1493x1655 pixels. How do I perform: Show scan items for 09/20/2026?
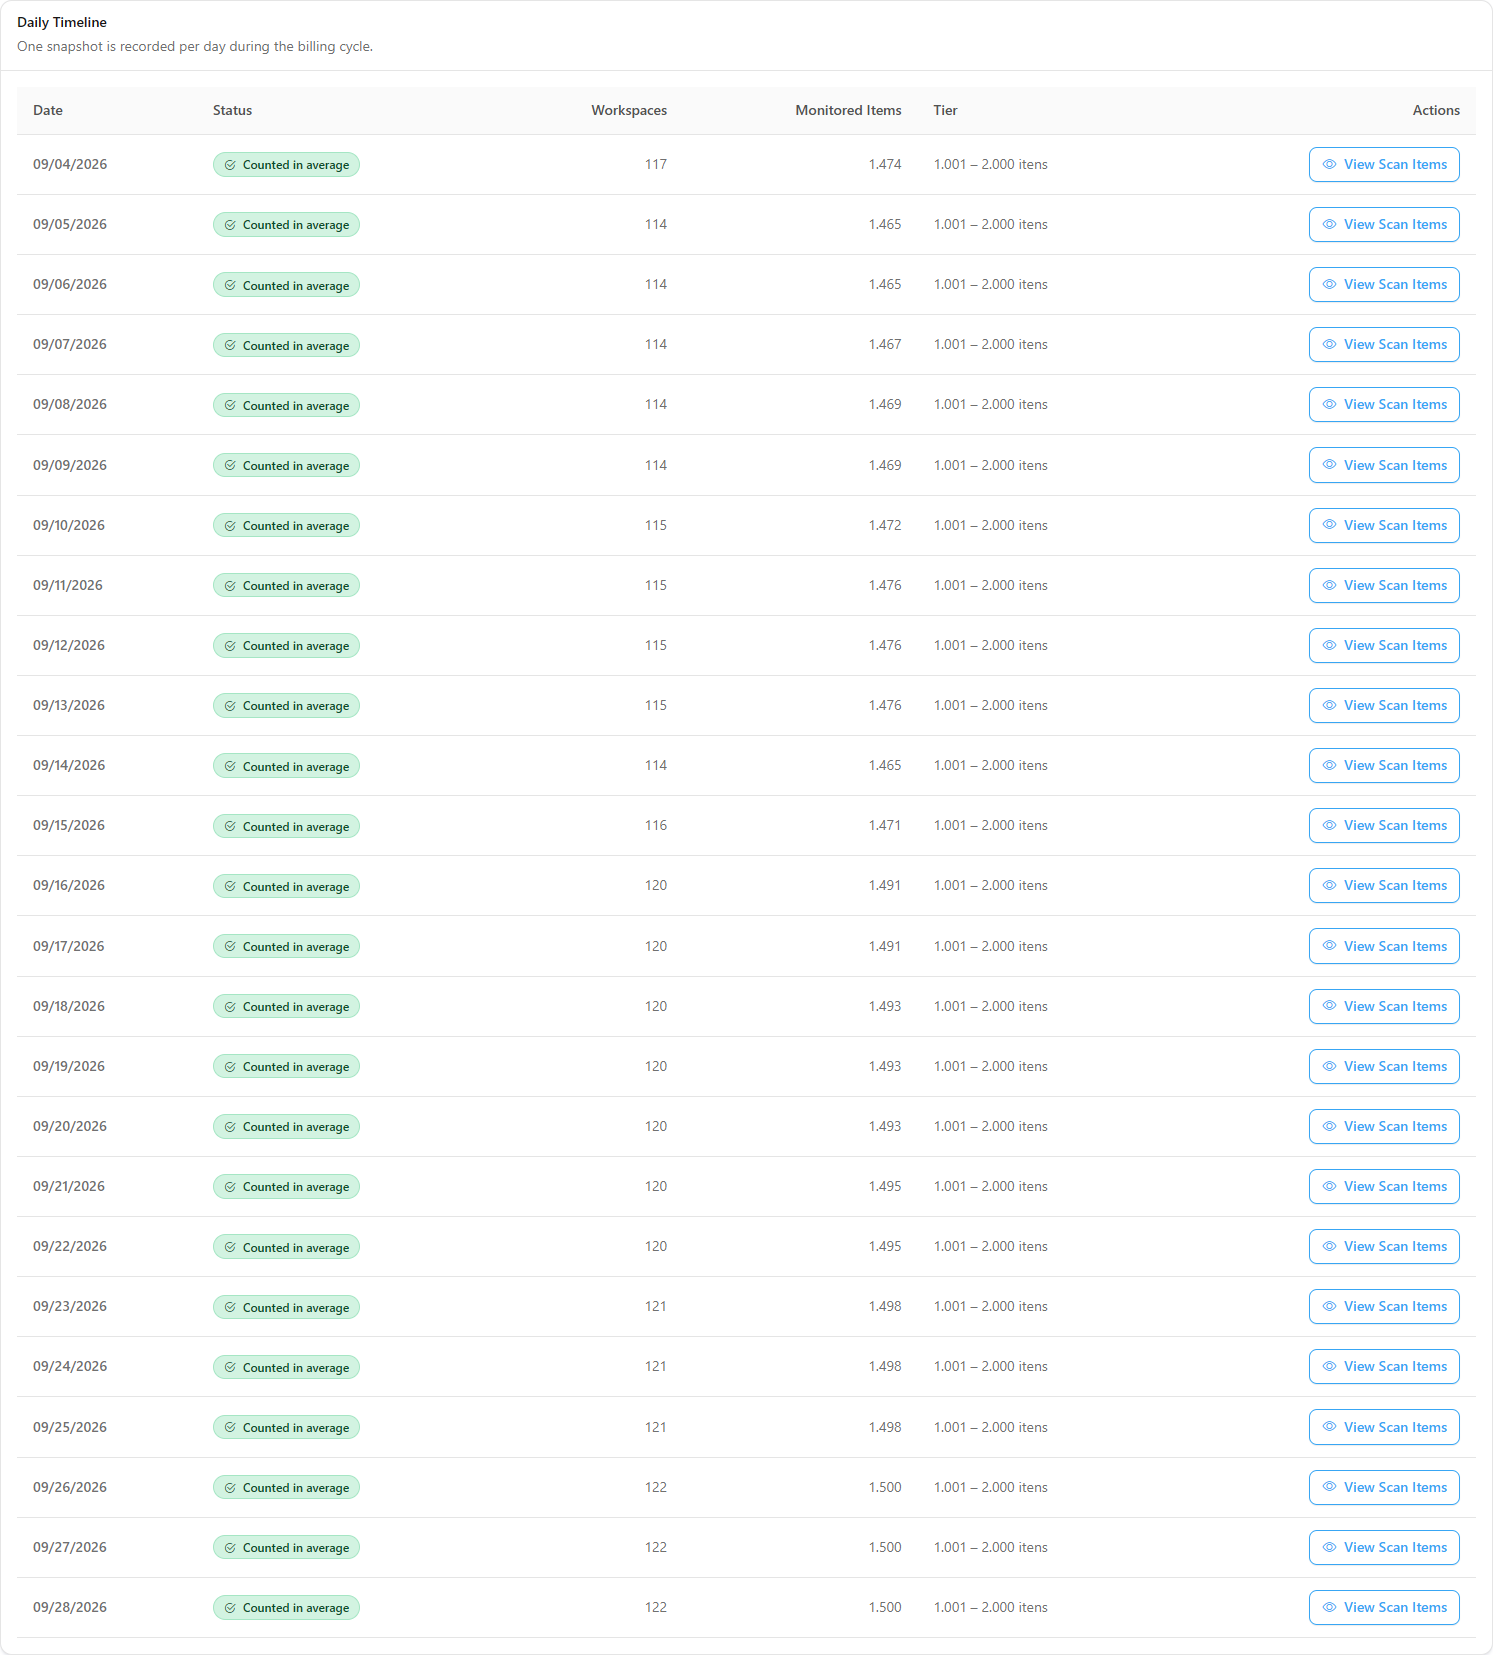click(1384, 1126)
